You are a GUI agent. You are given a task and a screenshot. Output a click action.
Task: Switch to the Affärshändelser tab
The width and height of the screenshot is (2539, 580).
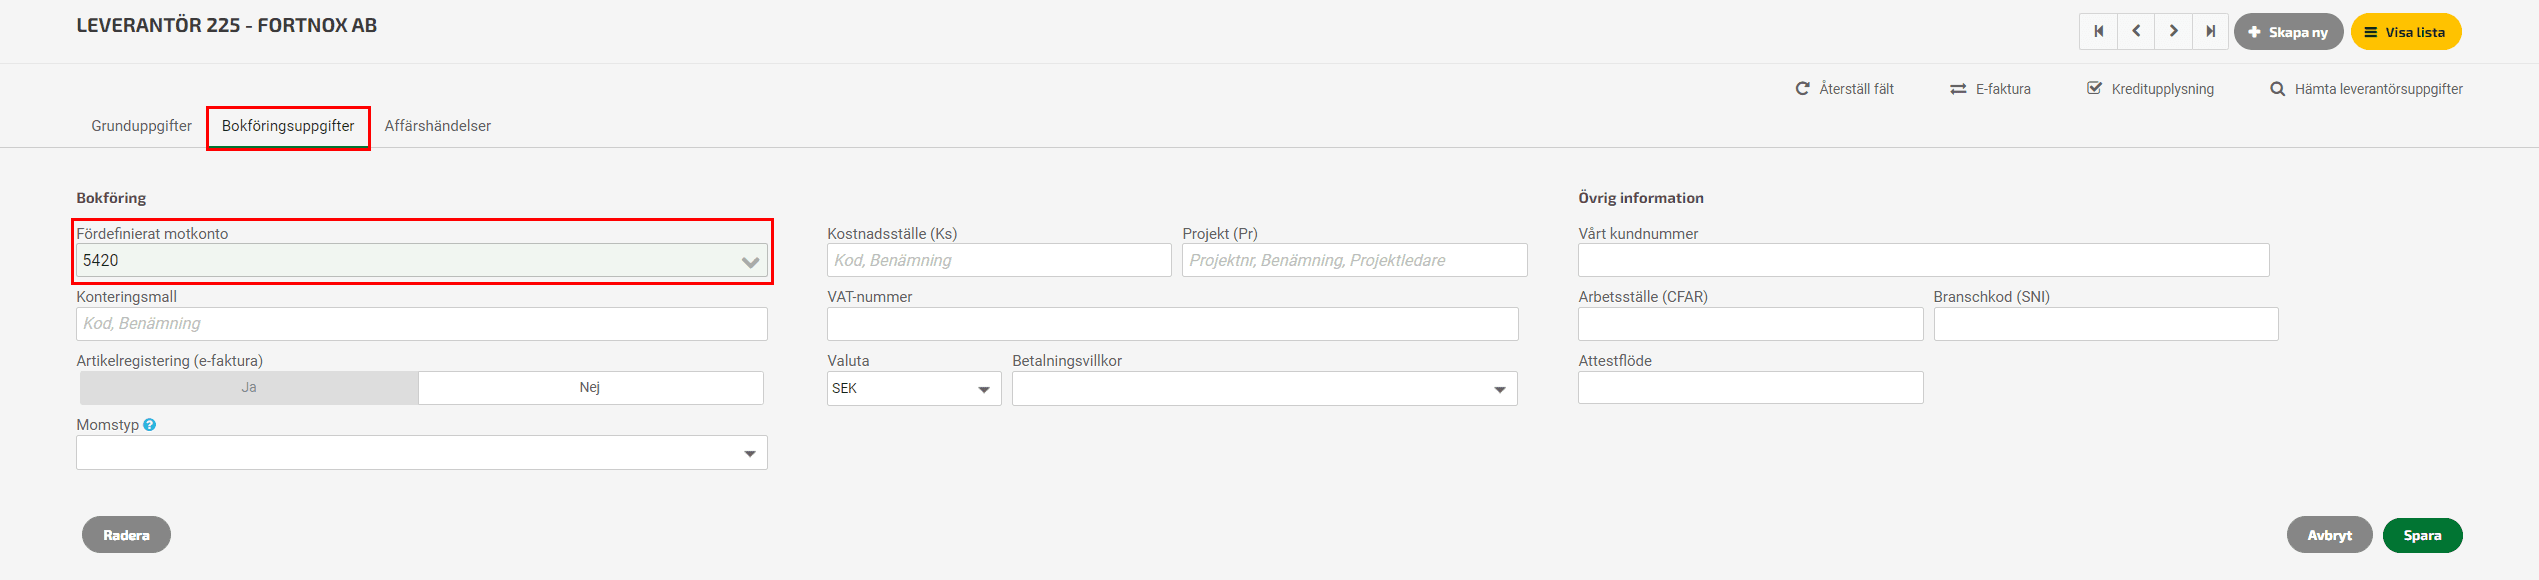(x=437, y=126)
